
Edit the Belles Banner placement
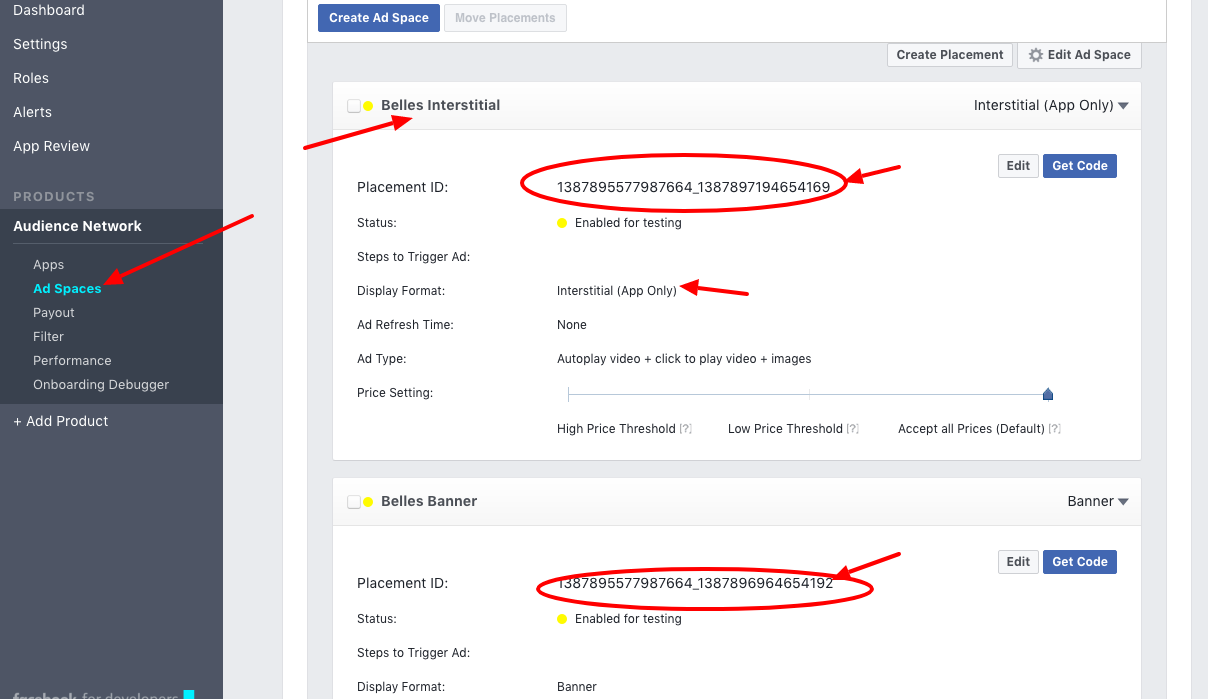[1018, 562]
